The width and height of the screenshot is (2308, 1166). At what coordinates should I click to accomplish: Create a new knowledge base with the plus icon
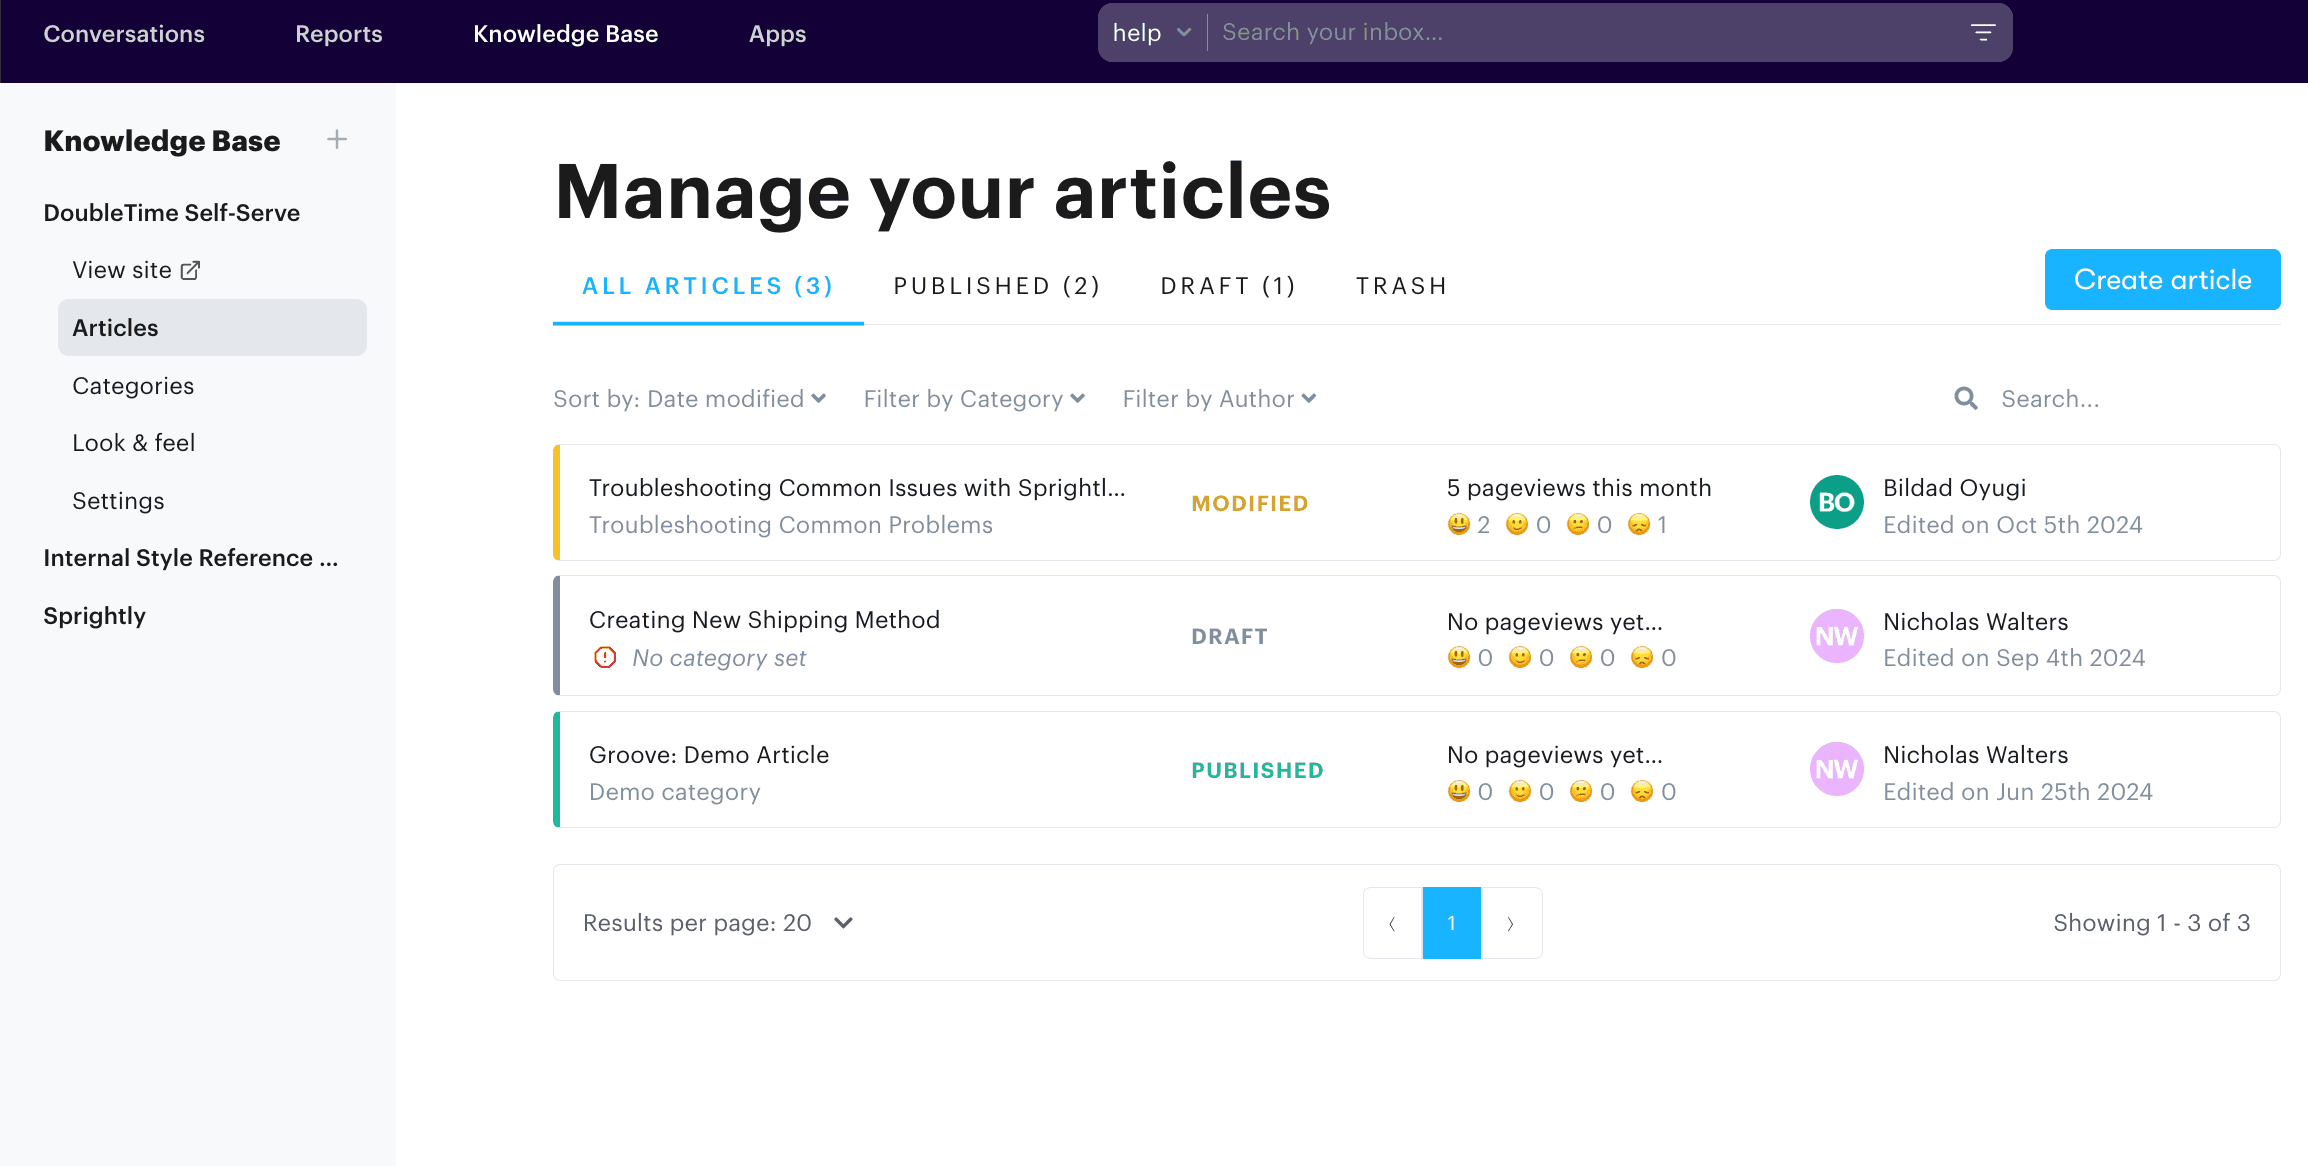337,140
